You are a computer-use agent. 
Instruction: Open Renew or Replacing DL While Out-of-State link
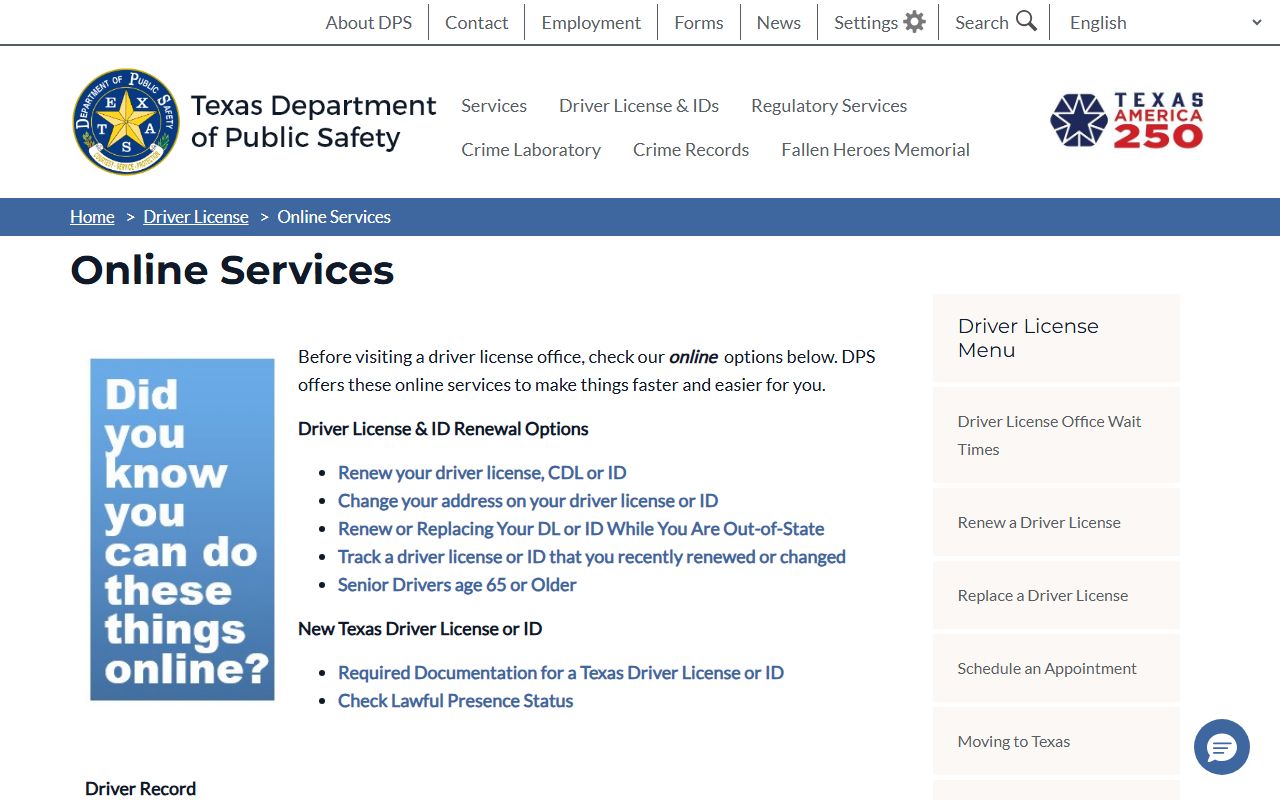coord(581,529)
